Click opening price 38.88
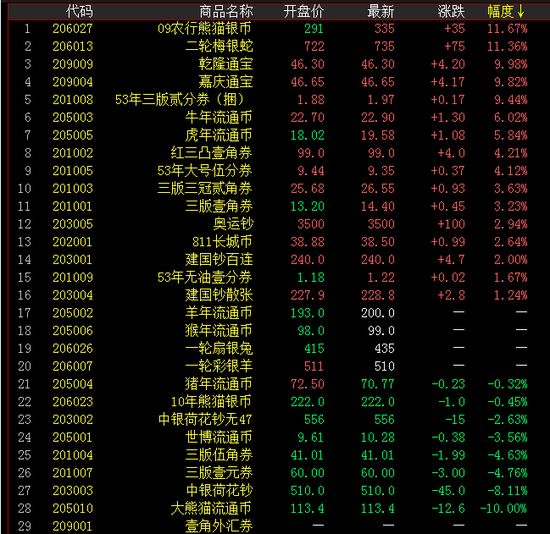This screenshot has height=534, width=550. tap(307, 242)
